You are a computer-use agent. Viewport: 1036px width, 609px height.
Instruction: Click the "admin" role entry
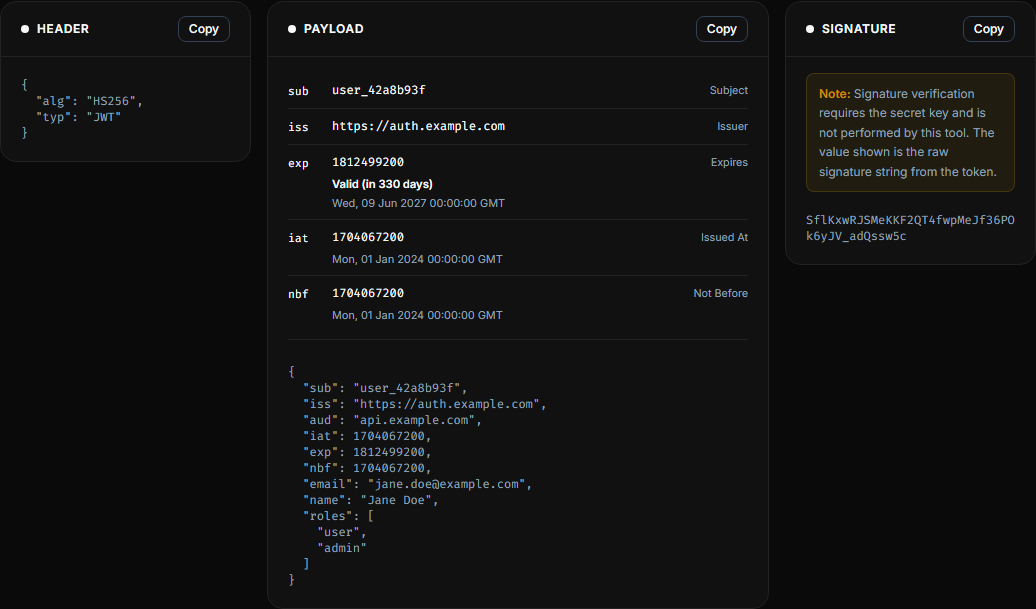[342, 548]
